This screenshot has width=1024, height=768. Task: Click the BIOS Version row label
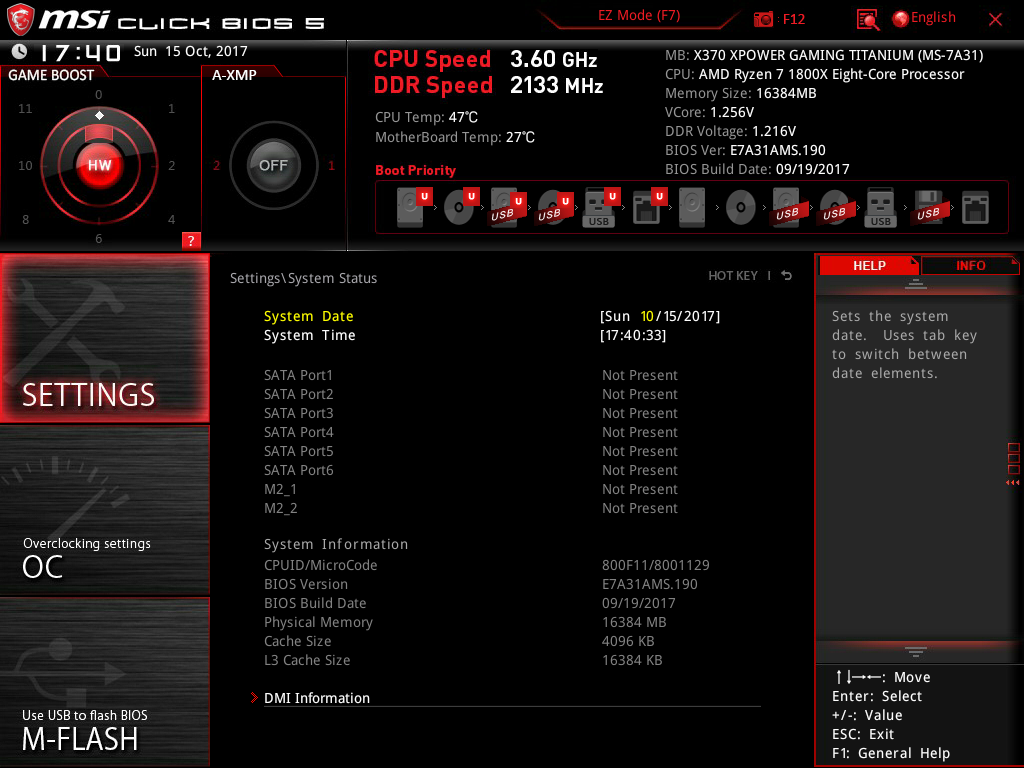point(306,584)
